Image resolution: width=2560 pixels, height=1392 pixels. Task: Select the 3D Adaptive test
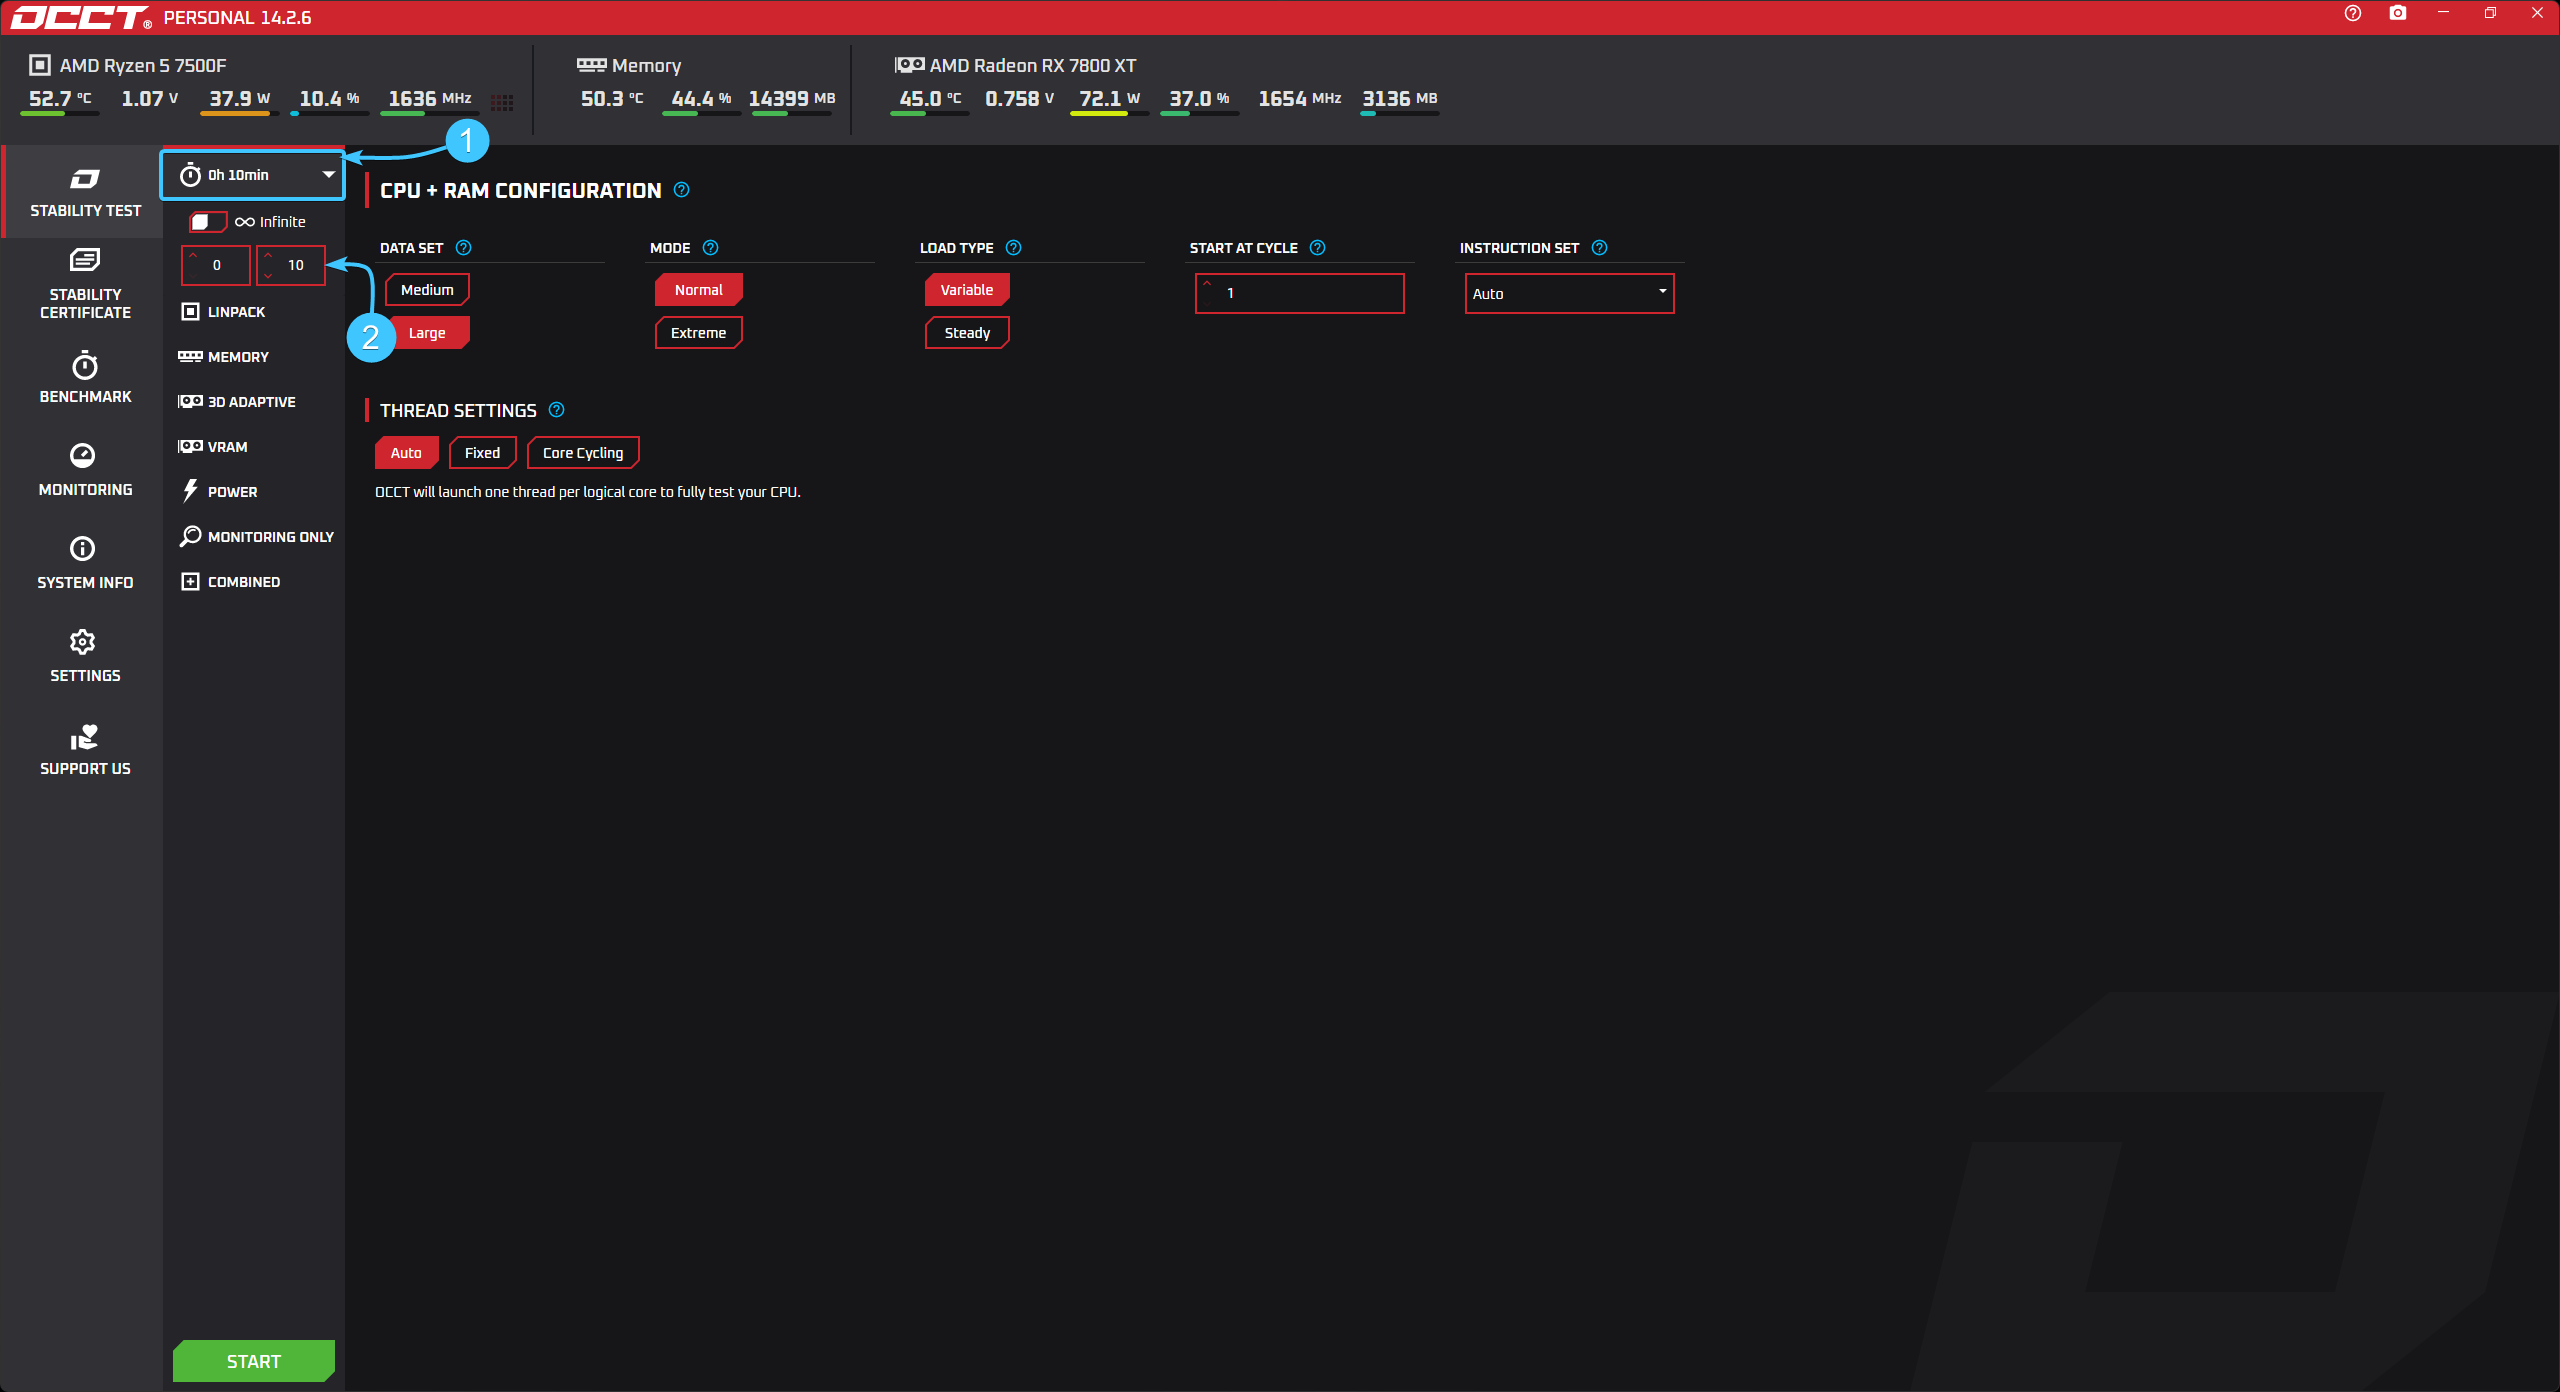(x=250, y=402)
